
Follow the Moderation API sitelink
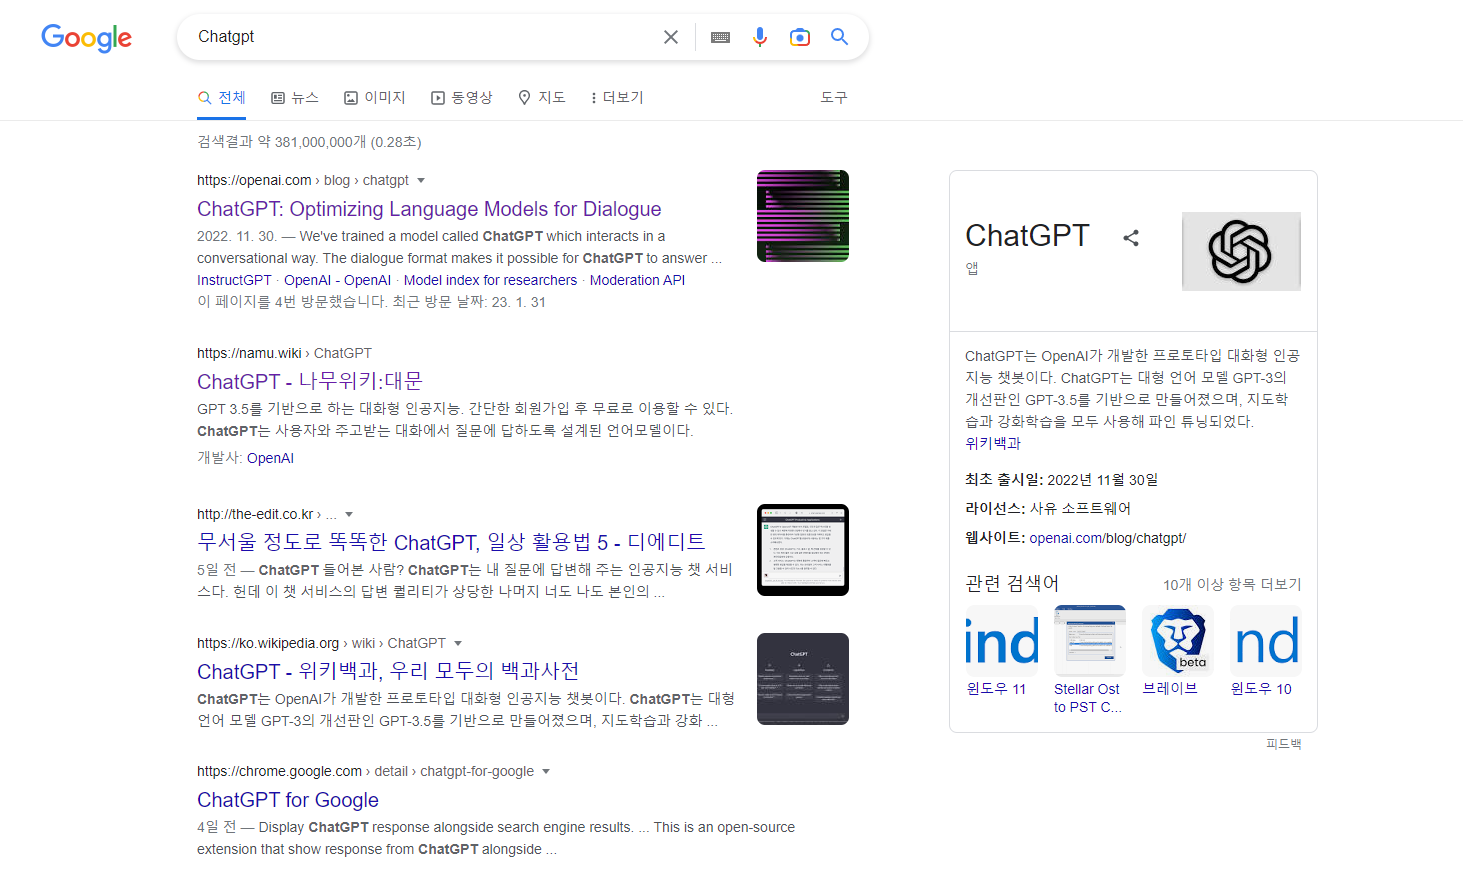click(637, 280)
